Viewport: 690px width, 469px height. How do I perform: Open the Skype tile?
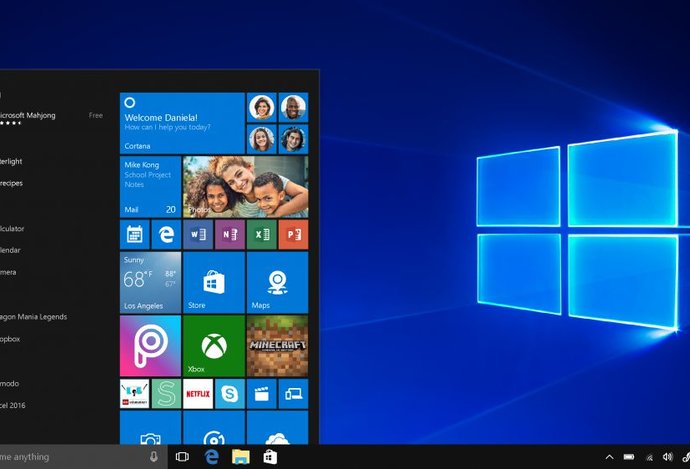pos(229,392)
